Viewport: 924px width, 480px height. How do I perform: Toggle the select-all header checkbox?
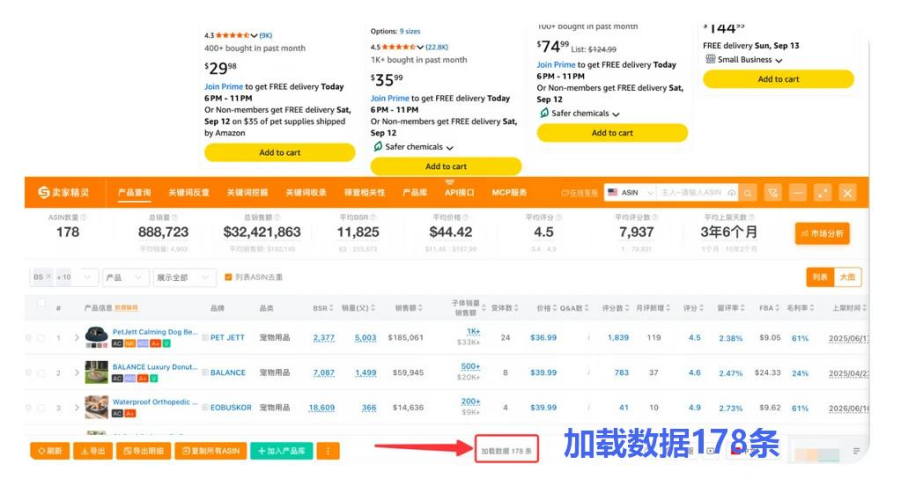click(41, 303)
